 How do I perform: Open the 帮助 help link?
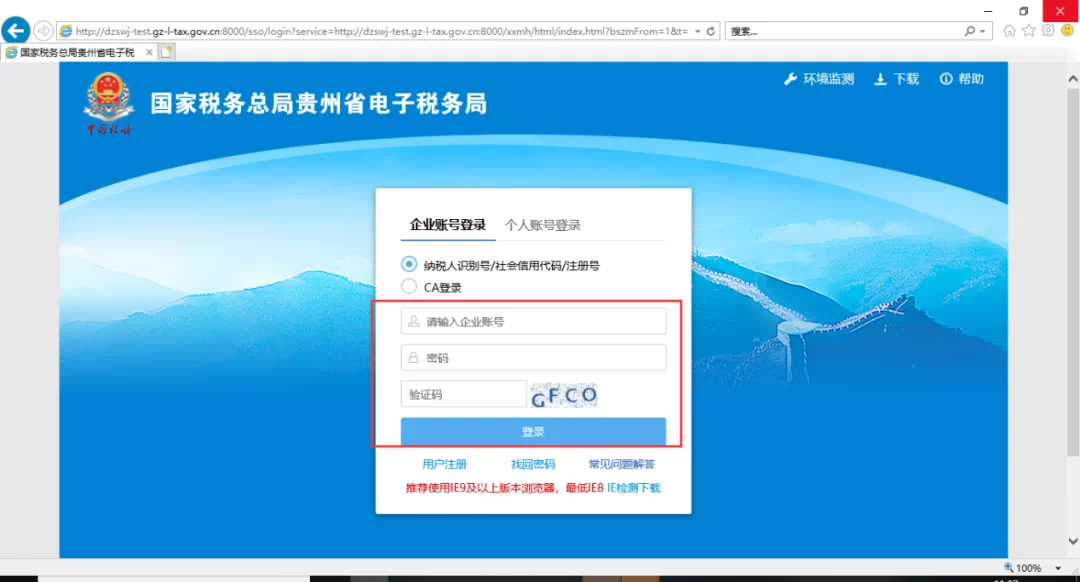(962, 79)
